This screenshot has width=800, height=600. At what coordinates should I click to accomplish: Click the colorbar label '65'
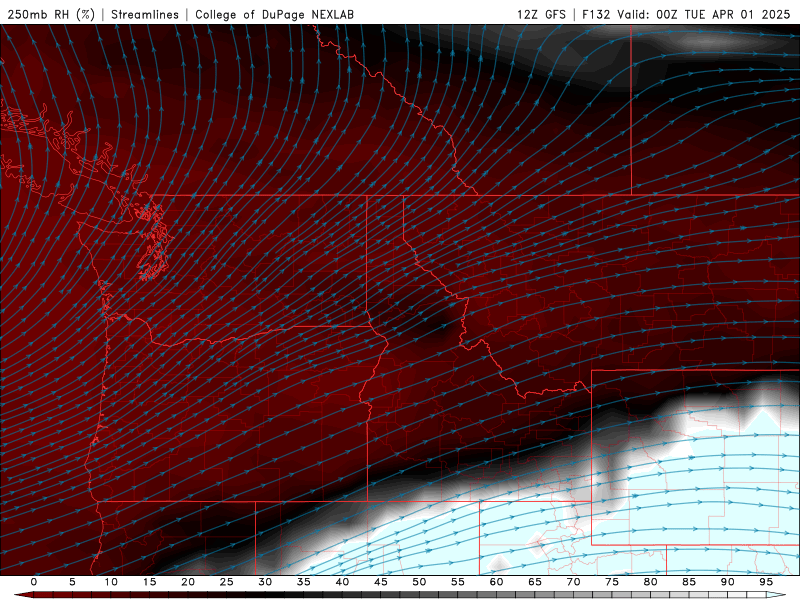(x=535, y=582)
